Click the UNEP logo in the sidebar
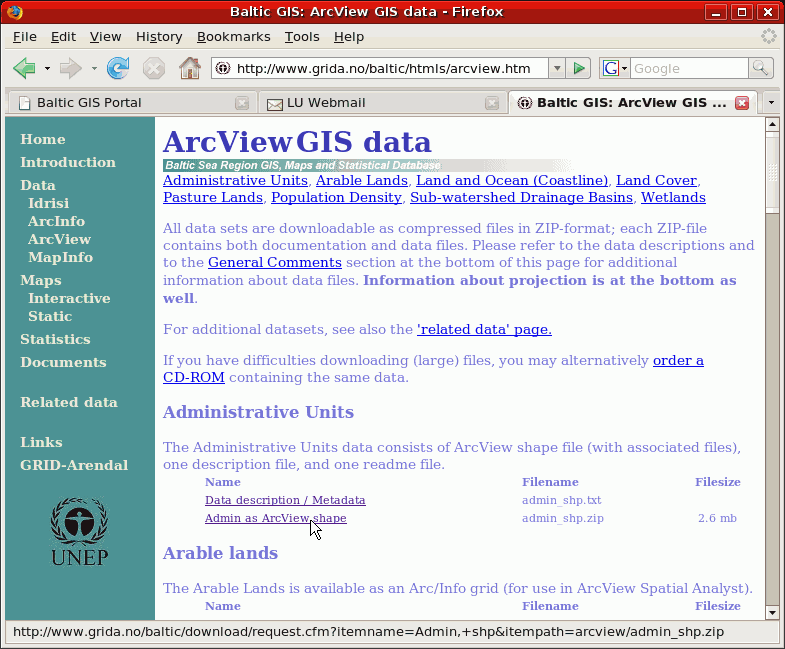 79,532
